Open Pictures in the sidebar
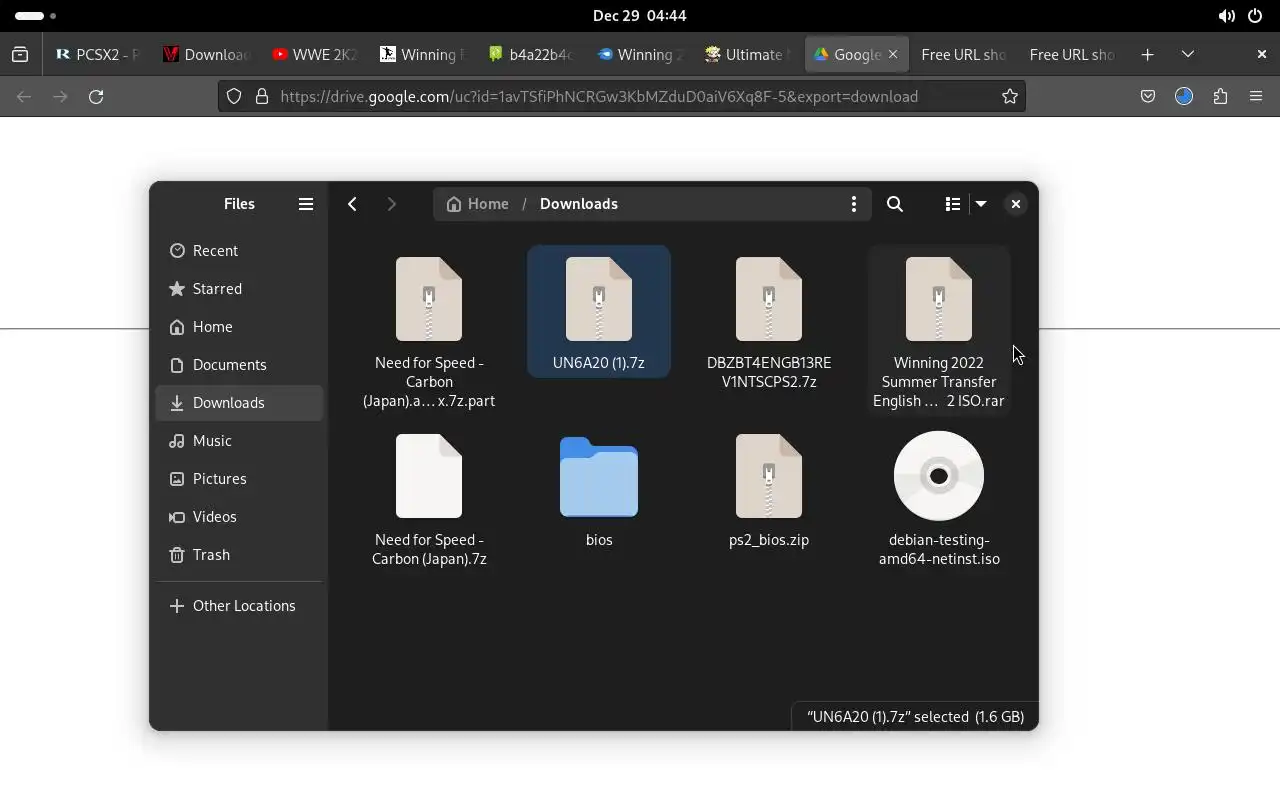This screenshot has height=800, width=1280. (239, 479)
